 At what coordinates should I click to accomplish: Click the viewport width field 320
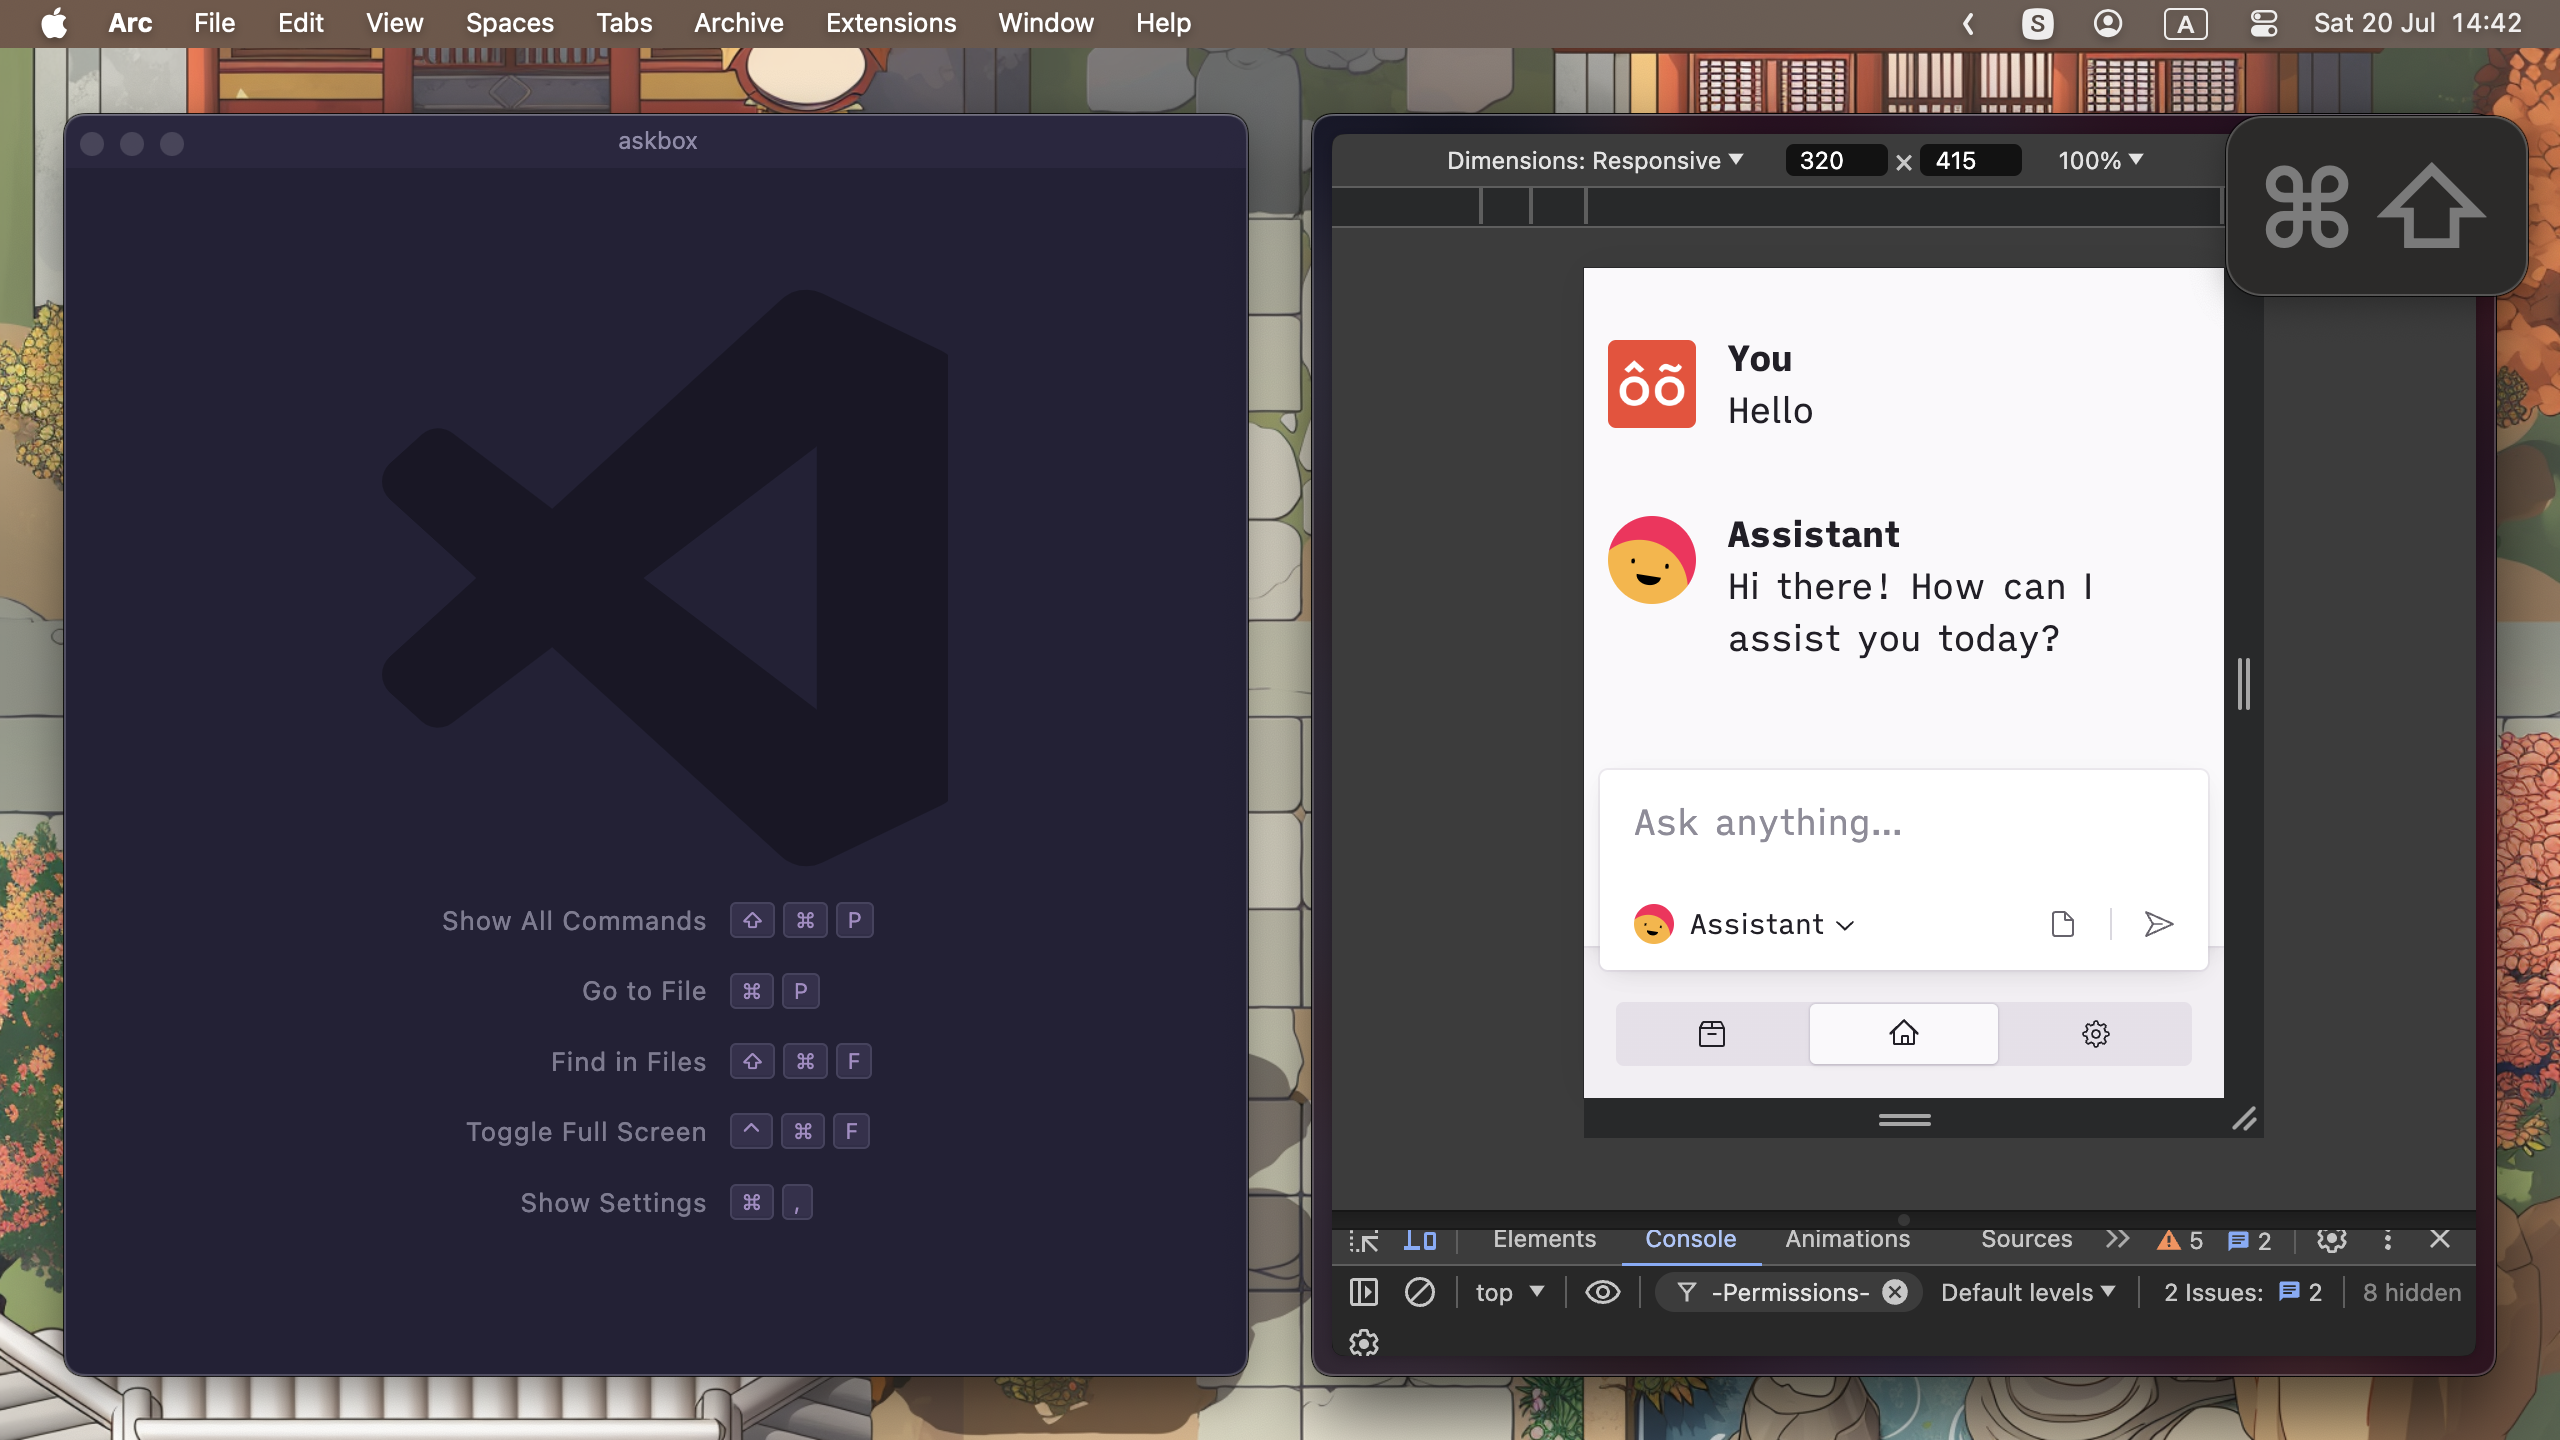(x=1836, y=160)
